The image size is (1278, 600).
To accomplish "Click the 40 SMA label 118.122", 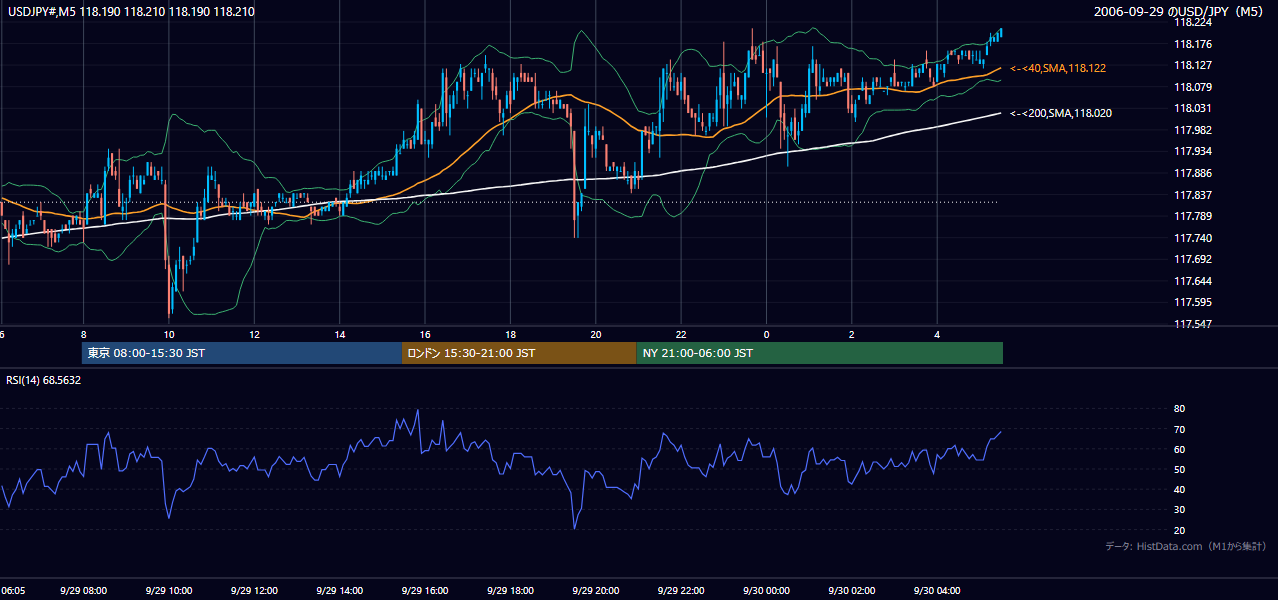I will (1058, 68).
